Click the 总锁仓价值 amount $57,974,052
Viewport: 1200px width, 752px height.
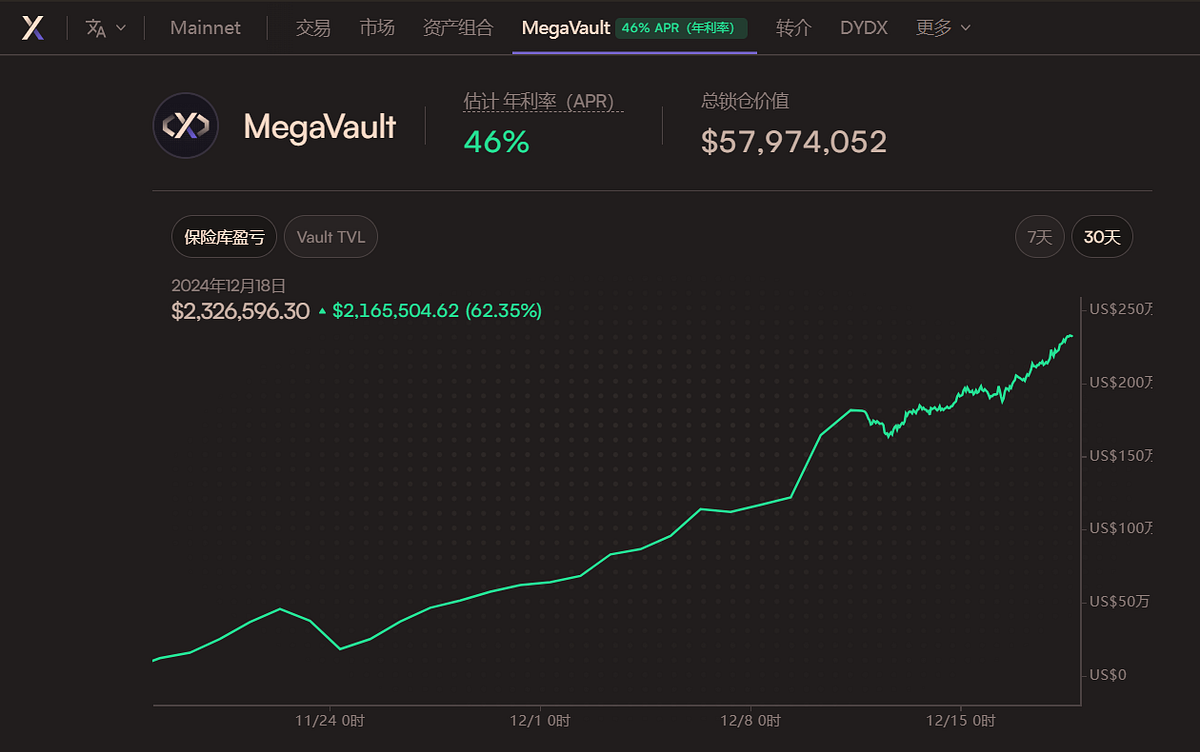[793, 141]
